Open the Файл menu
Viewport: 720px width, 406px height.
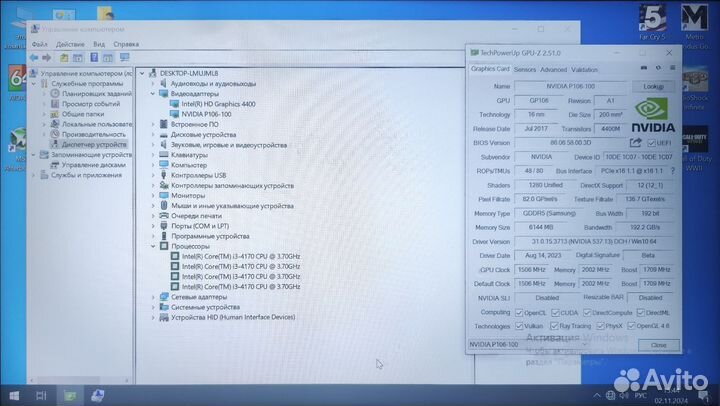pos(39,44)
